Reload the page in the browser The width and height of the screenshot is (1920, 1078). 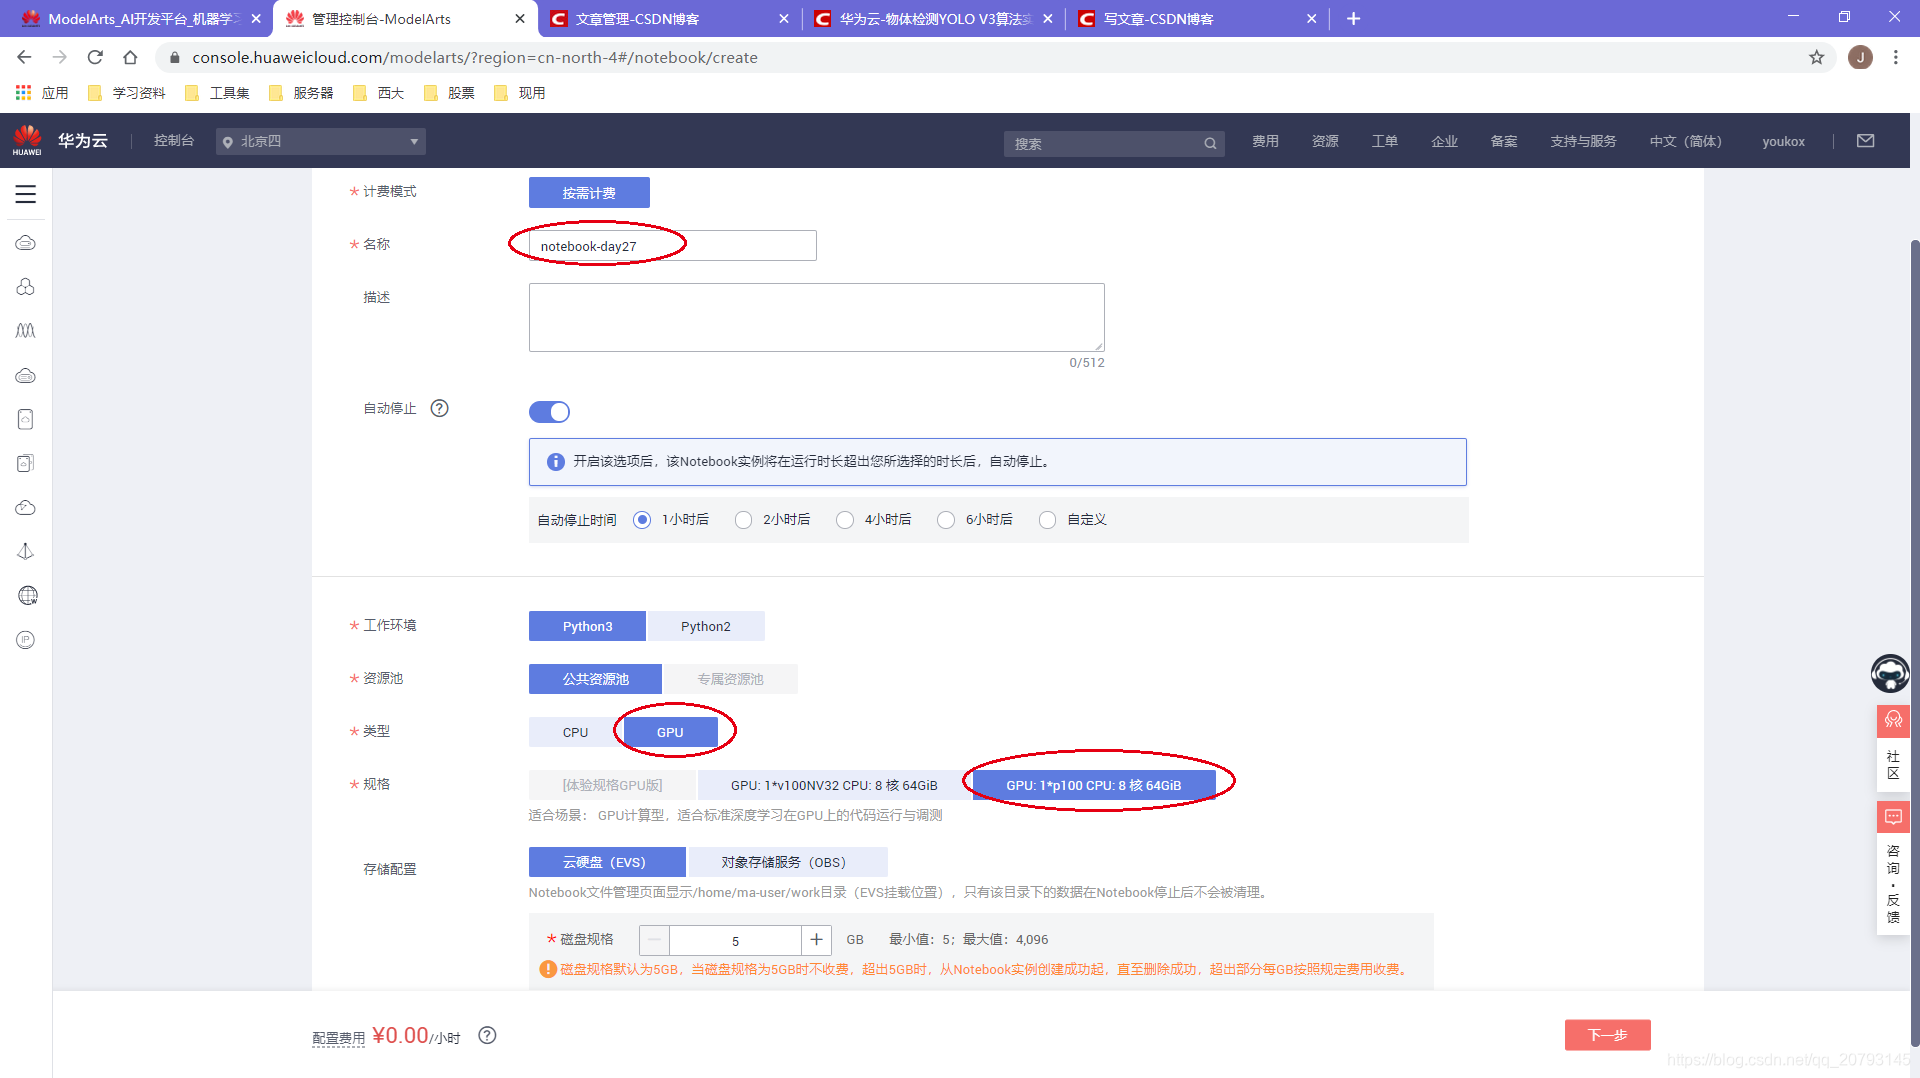[95, 57]
